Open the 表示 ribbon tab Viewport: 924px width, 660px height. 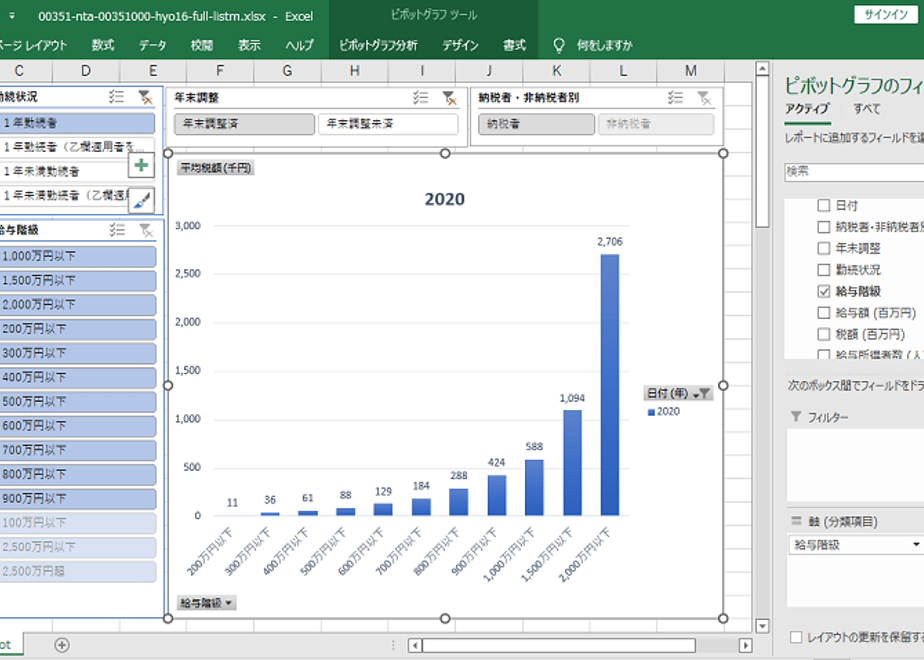249,45
